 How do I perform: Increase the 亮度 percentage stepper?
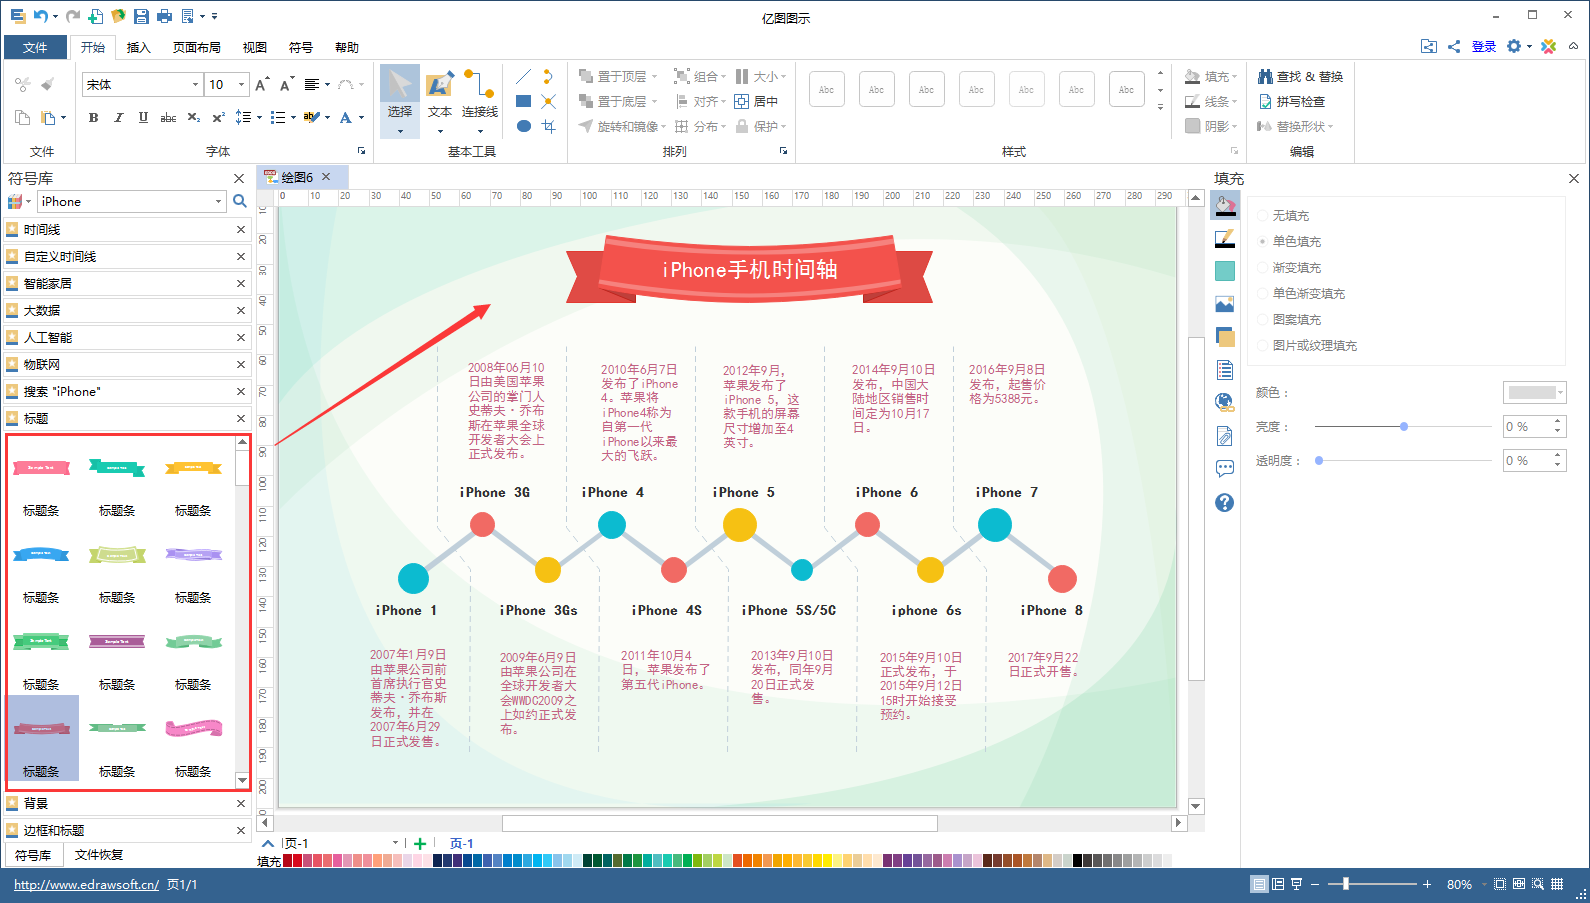tap(1558, 422)
